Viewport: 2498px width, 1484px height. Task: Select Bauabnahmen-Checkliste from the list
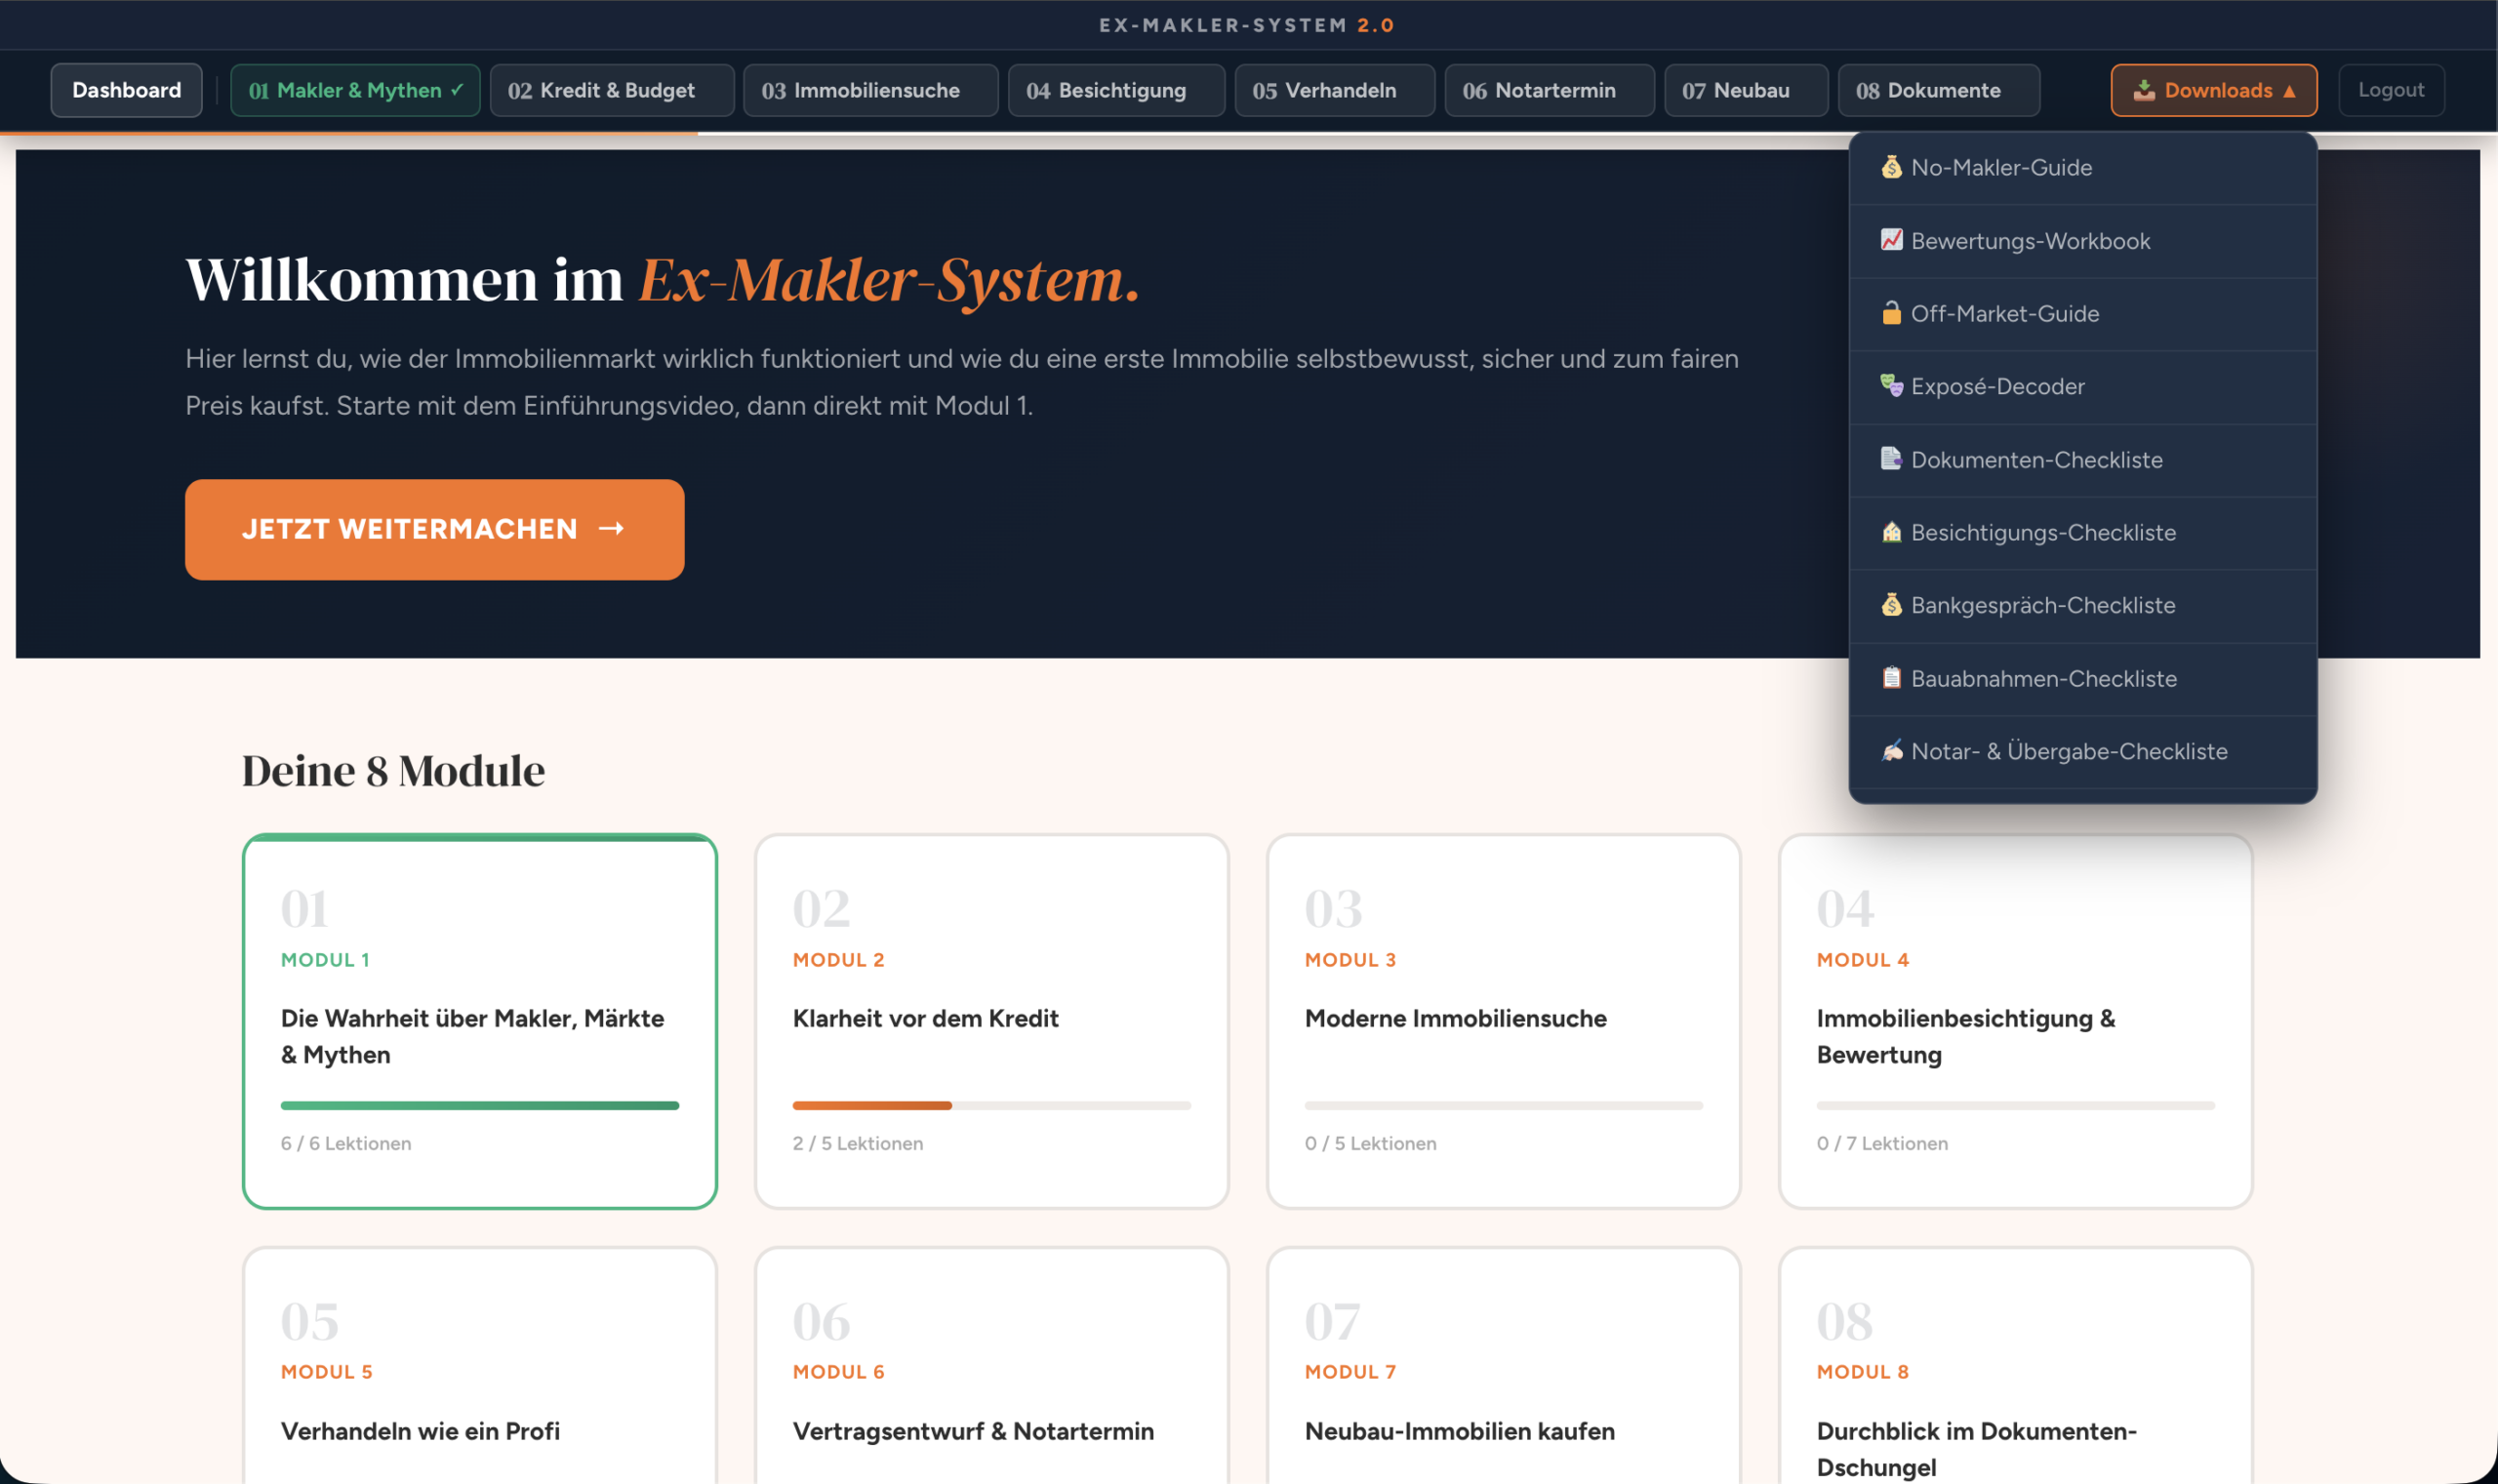coord(2083,679)
